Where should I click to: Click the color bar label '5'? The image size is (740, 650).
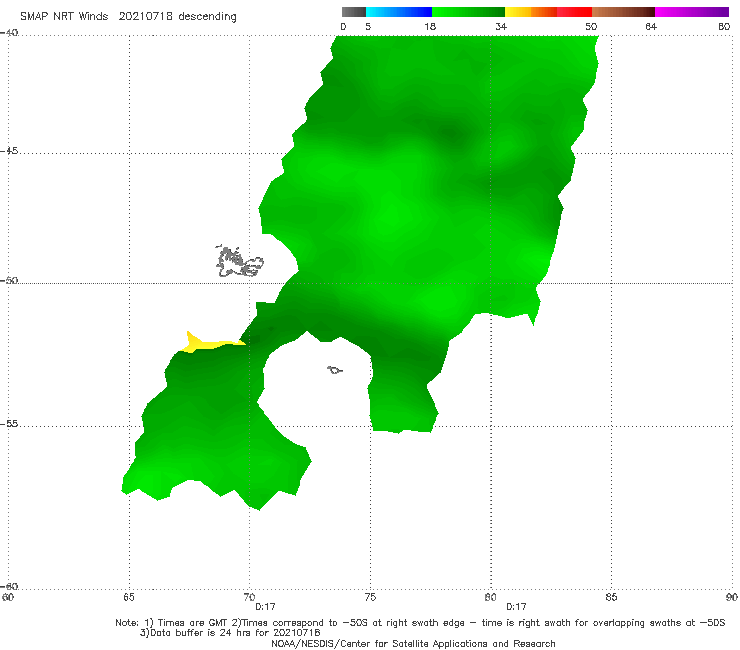point(368,26)
